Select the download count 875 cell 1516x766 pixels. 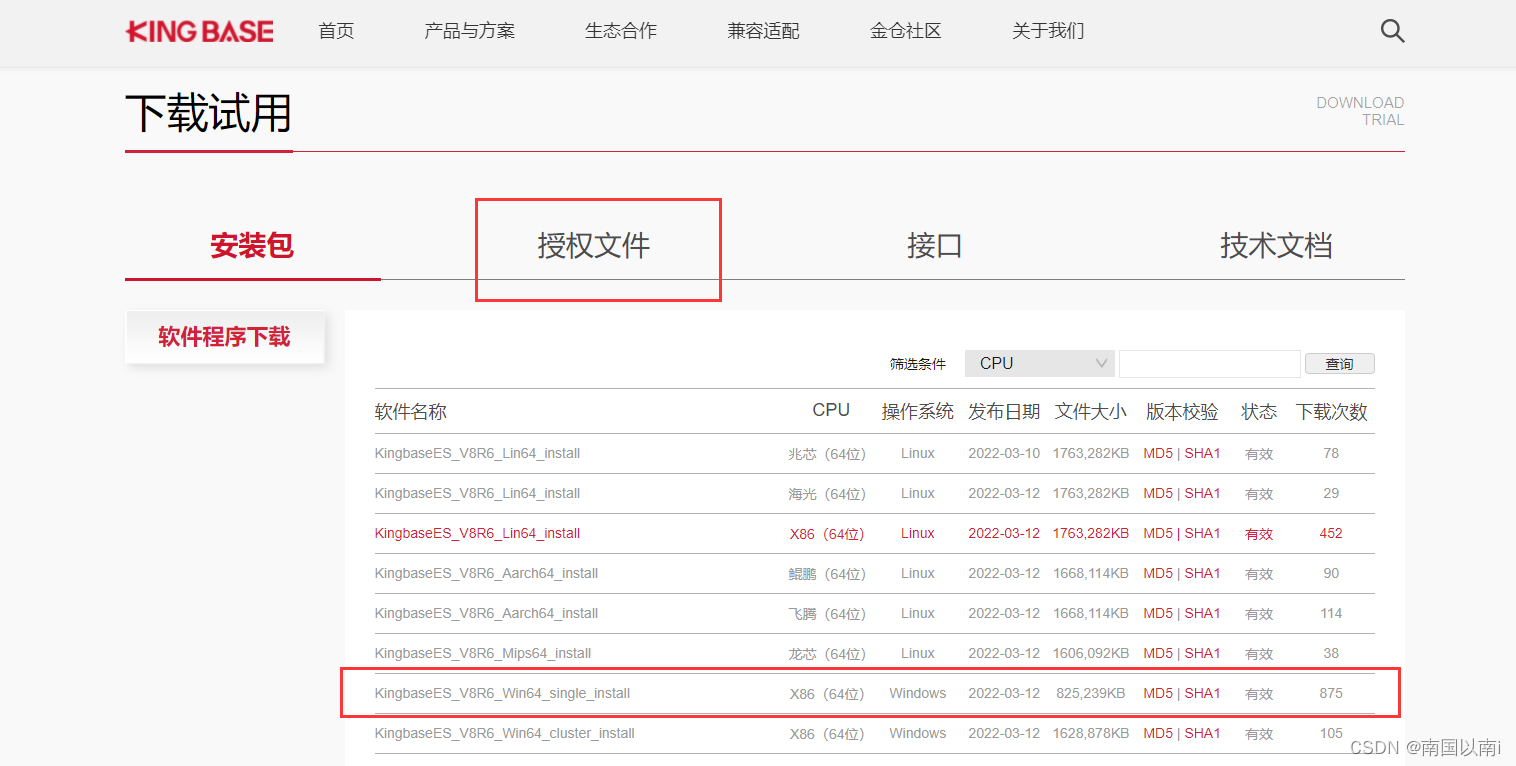point(1331,693)
